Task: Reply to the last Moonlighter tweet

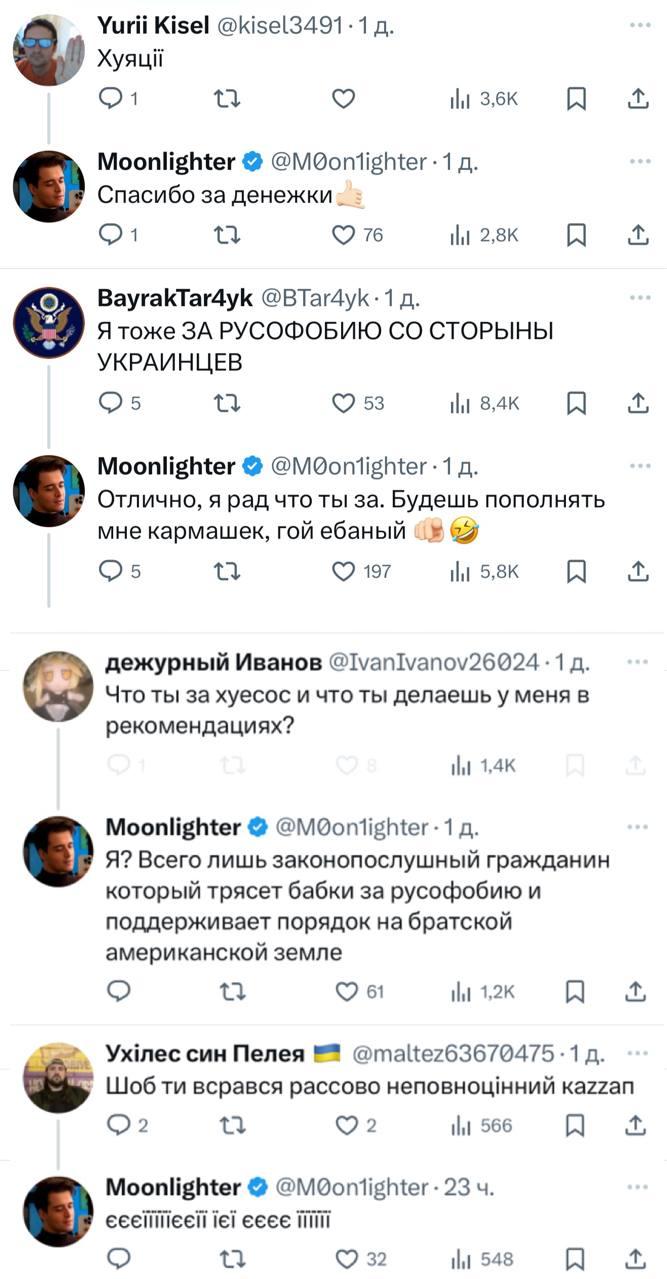Action: tap(120, 1258)
